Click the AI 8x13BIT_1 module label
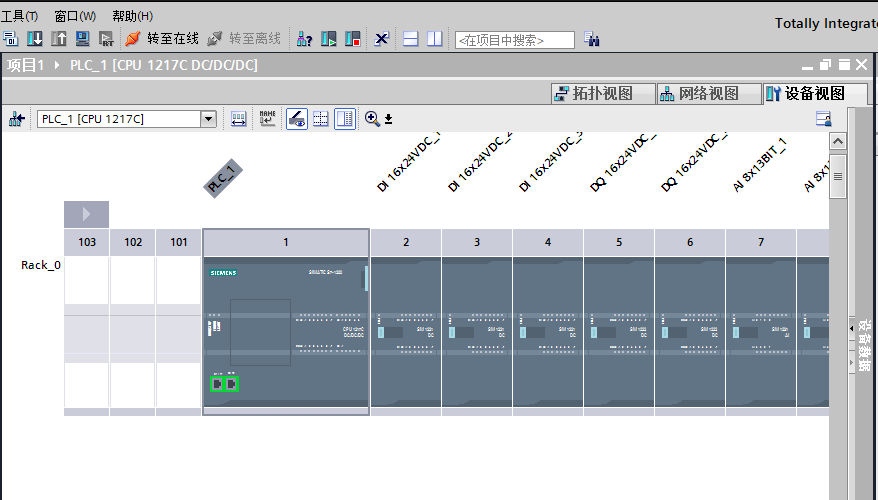878x500 pixels. click(x=760, y=165)
